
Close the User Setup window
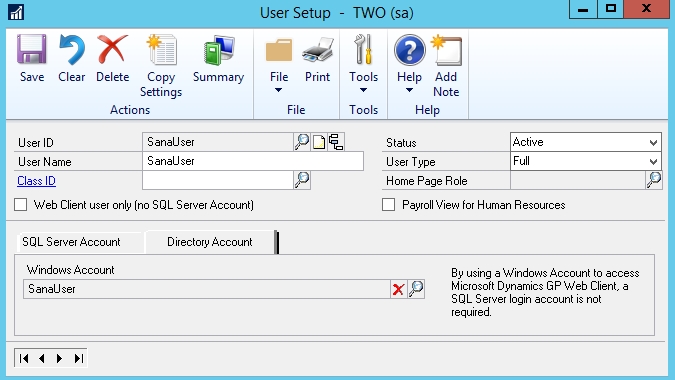pos(646,9)
